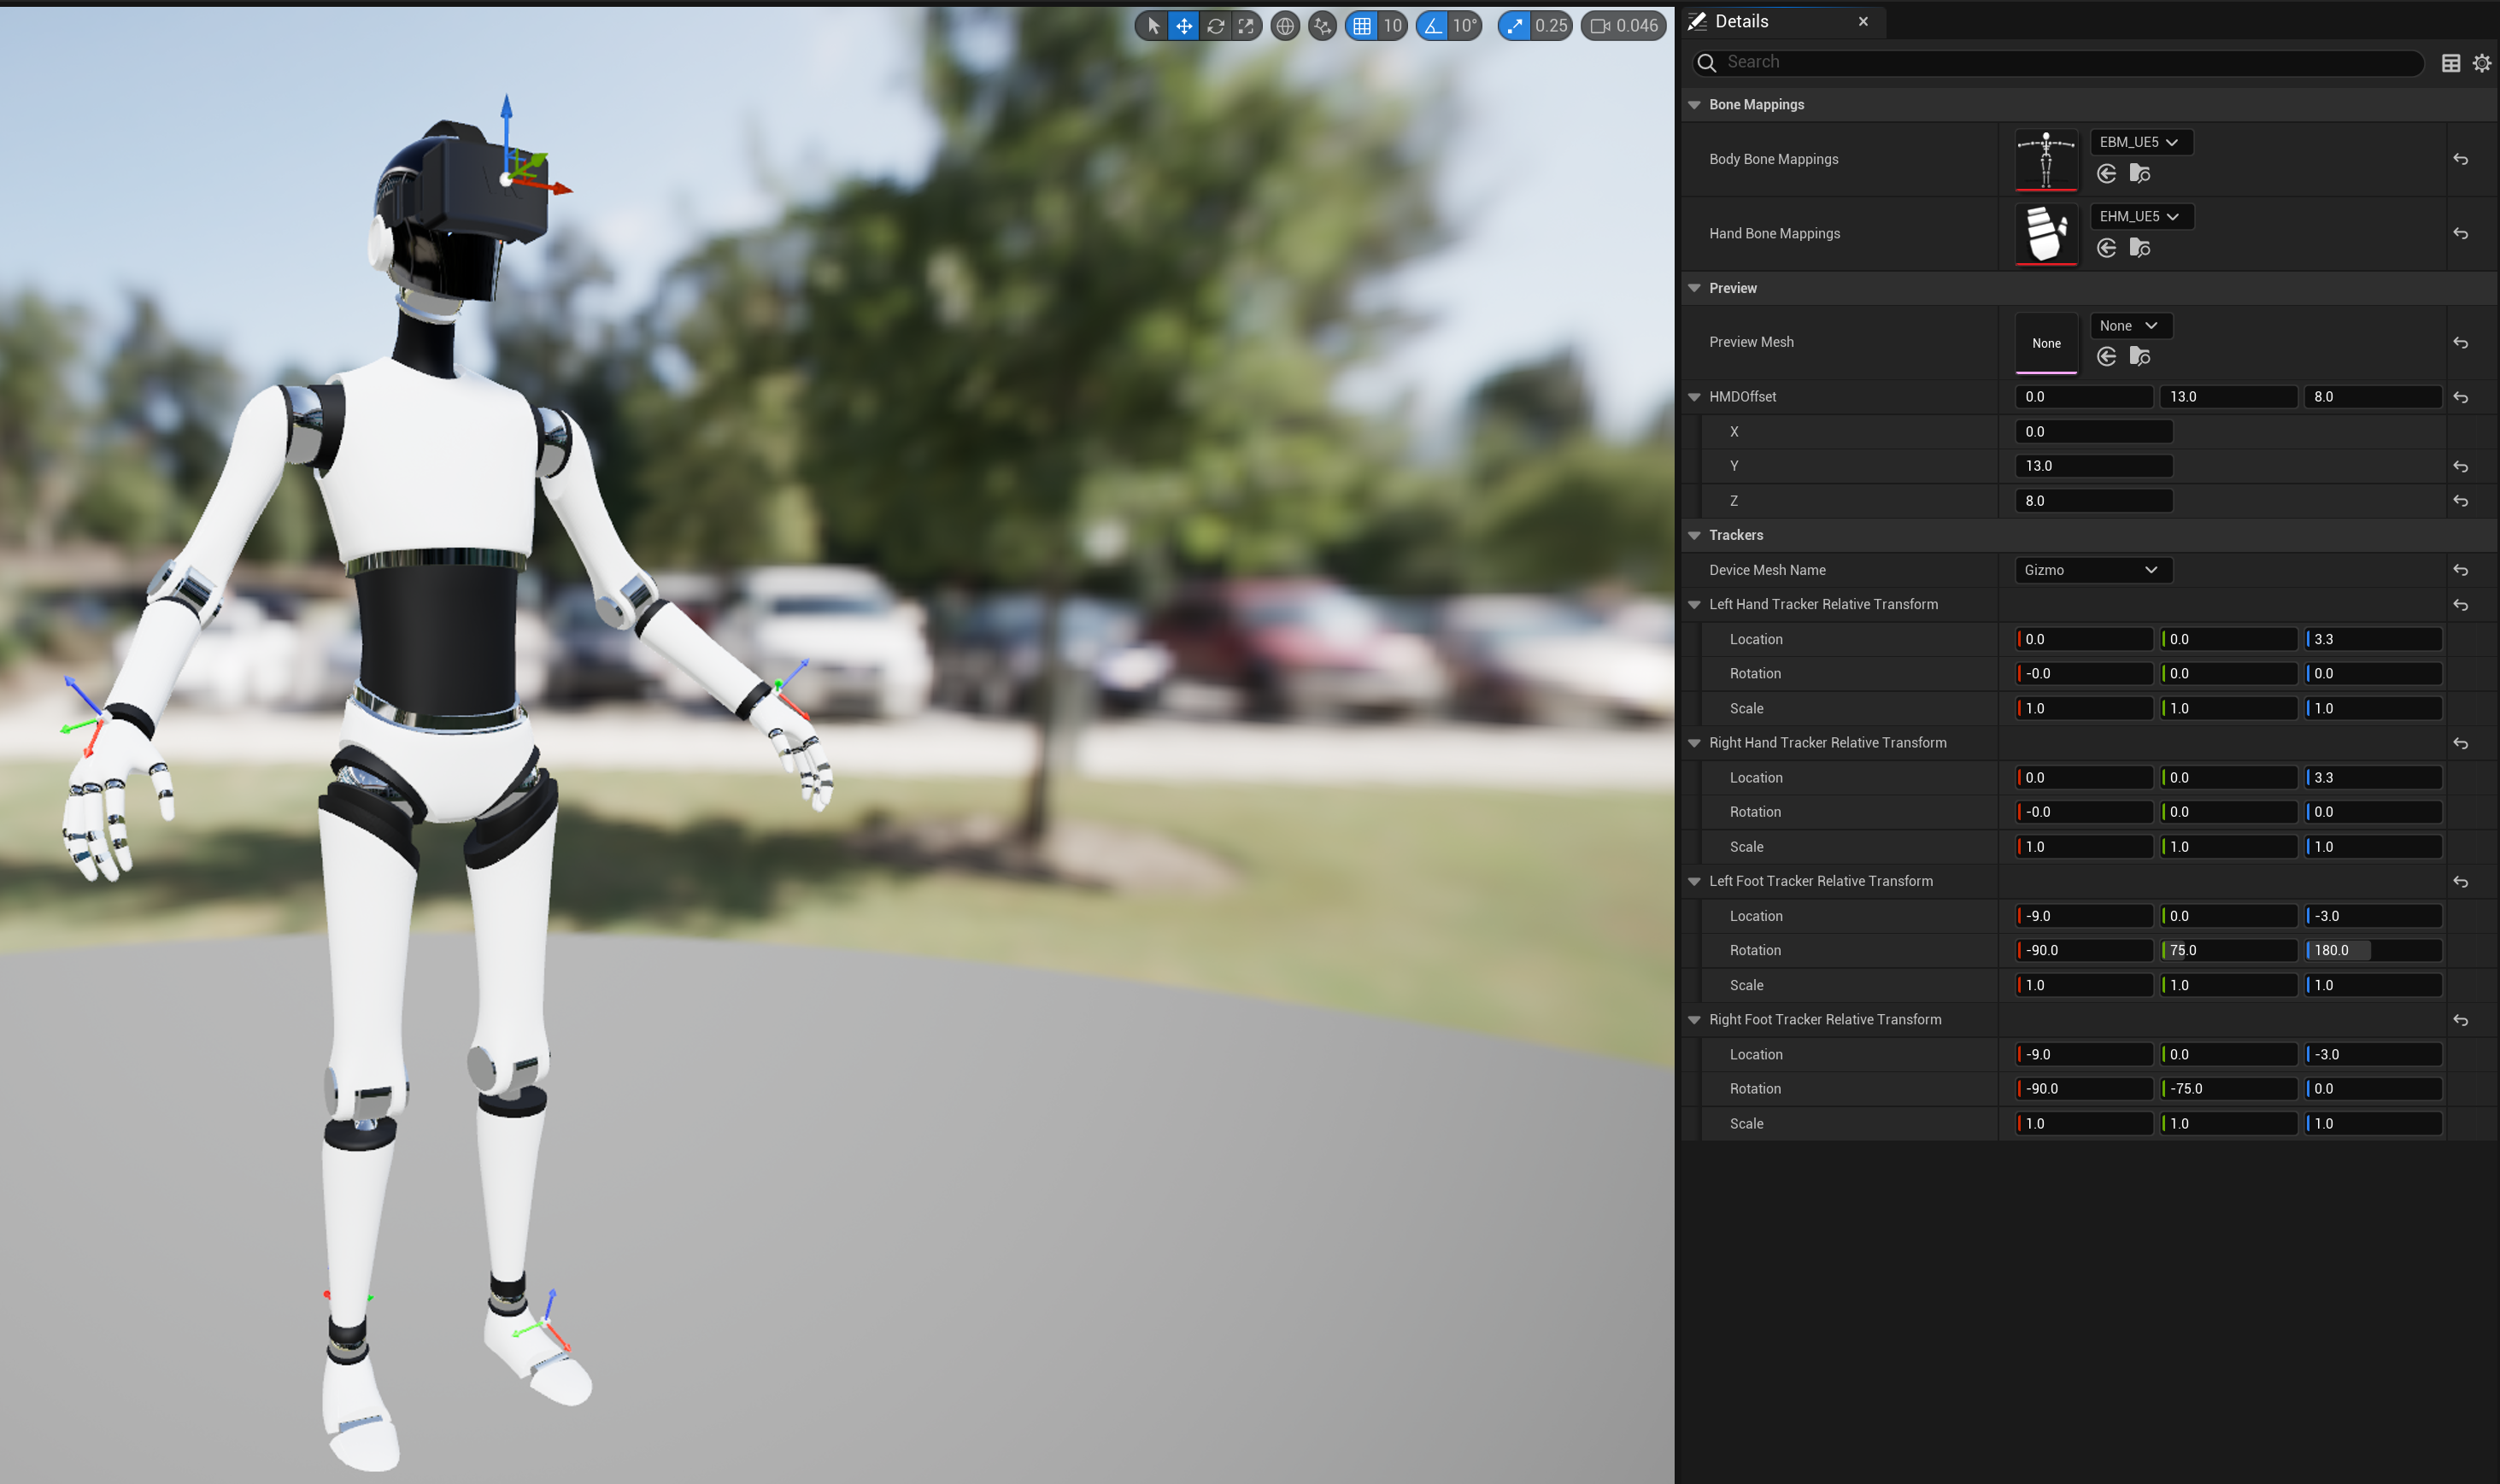Collapse the Left Foot Tracker Relative Transform section
This screenshot has width=2500, height=1484.
tap(1694, 881)
